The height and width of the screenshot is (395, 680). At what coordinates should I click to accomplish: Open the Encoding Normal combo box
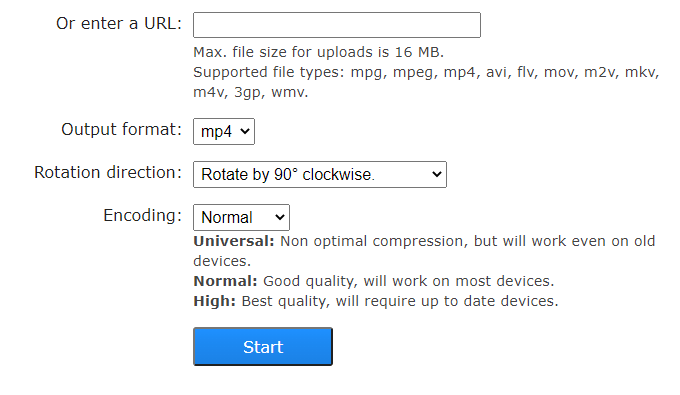pyautogui.click(x=241, y=217)
